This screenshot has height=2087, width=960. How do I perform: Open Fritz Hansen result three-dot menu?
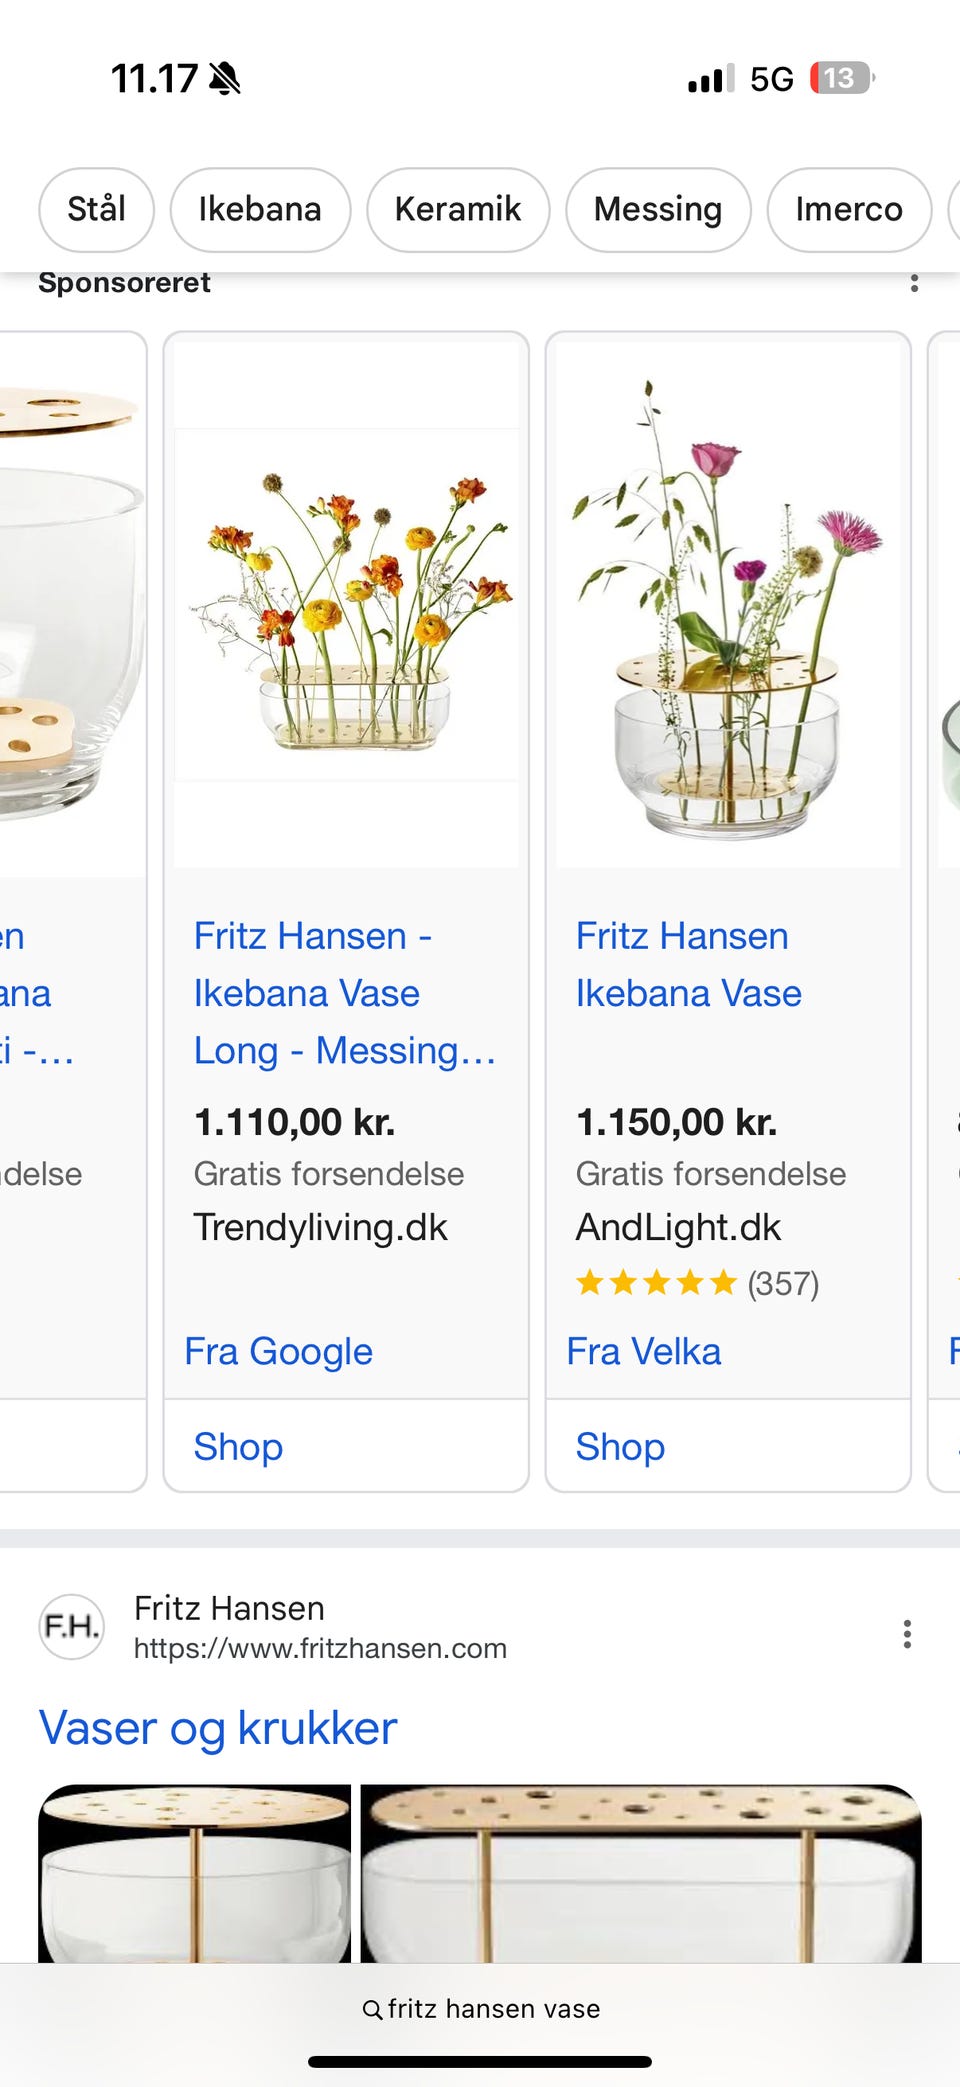[906, 1634]
